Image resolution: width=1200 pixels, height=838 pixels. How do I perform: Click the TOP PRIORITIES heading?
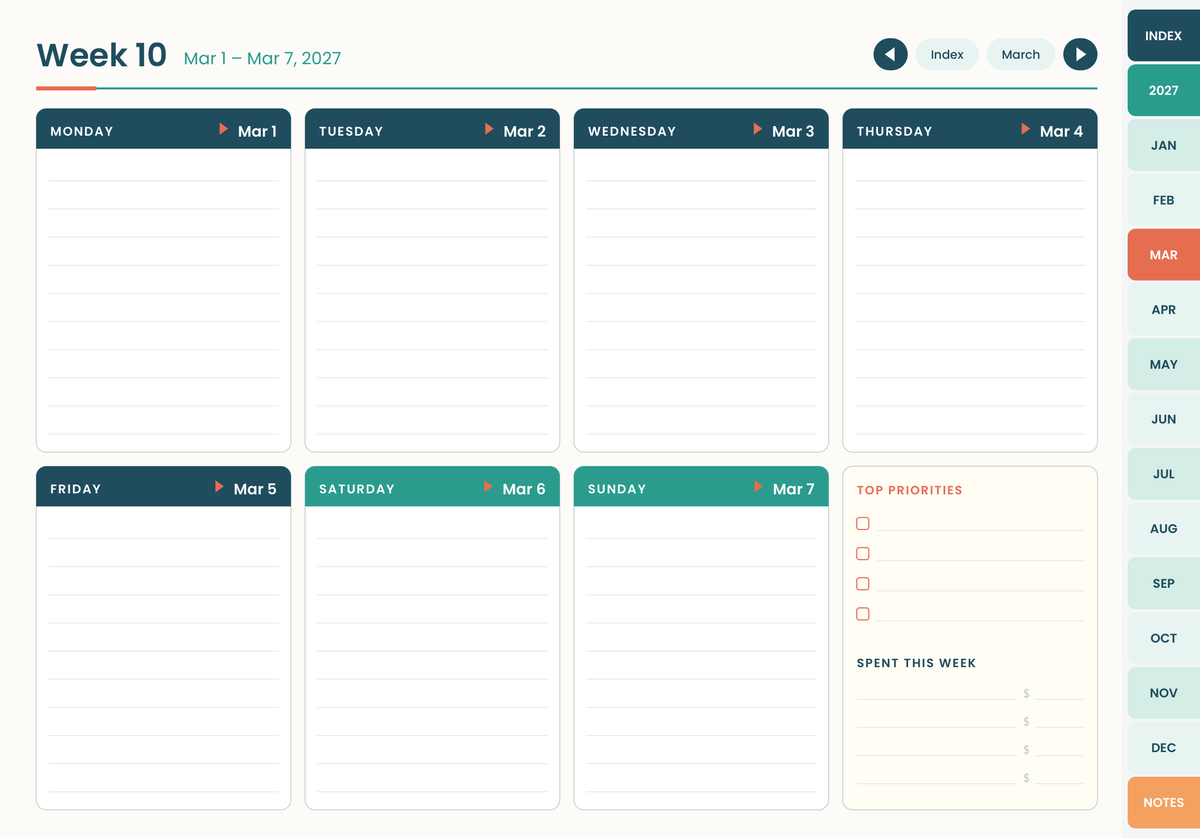[910, 490]
